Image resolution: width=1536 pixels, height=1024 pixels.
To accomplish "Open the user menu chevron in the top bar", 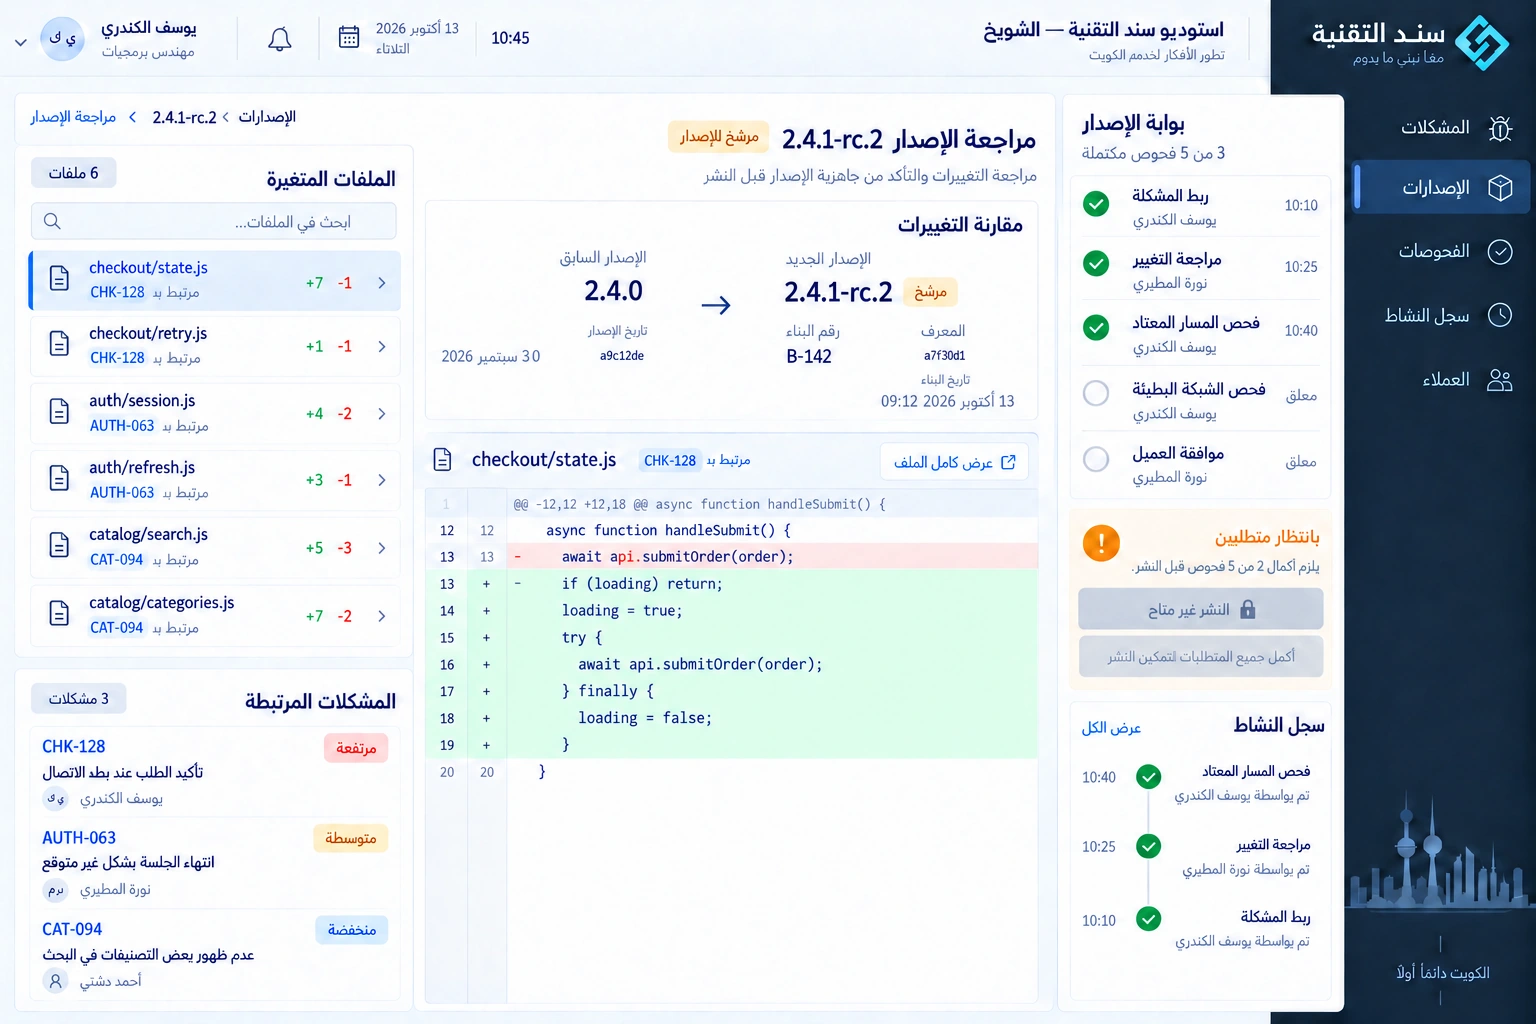I will pyautogui.click(x=20, y=42).
